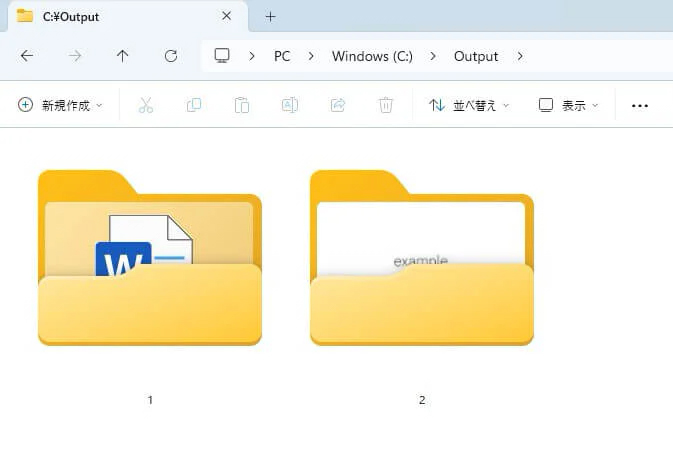Add a new tab with the plus button

point(270,17)
